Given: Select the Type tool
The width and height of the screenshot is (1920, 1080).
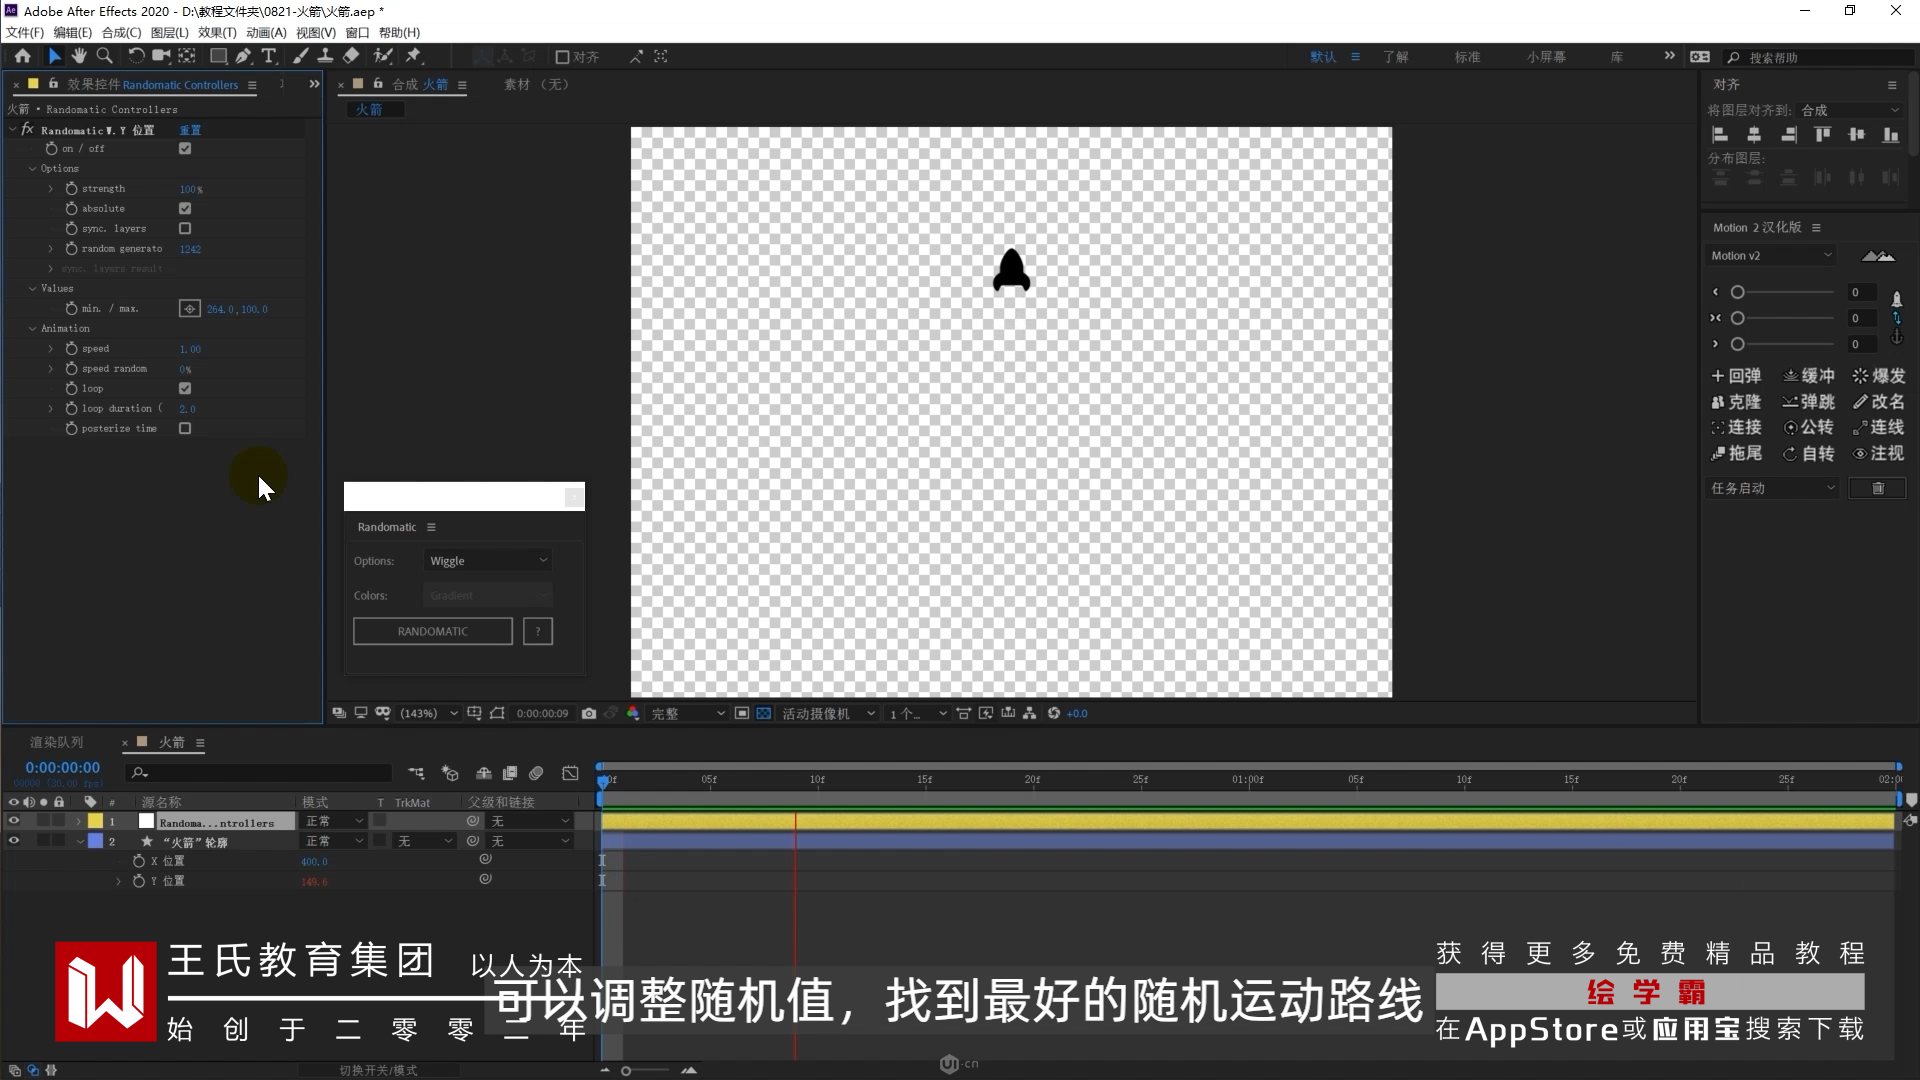Looking at the screenshot, I should pyautogui.click(x=269, y=57).
